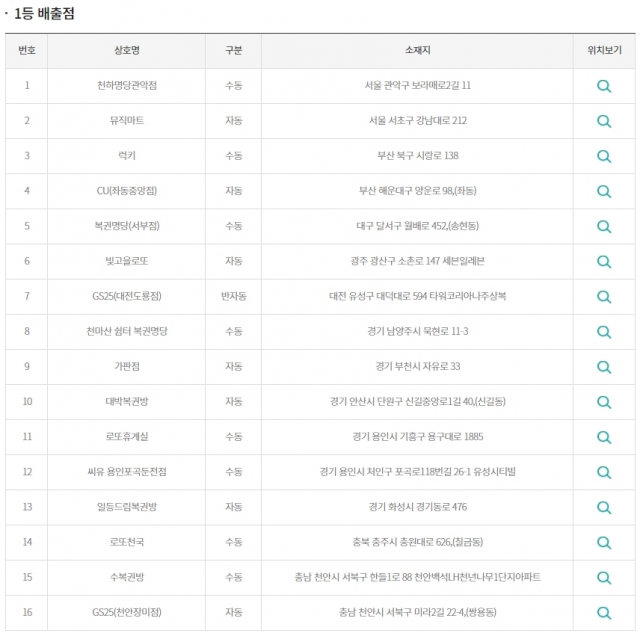This screenshot has height=636, width=640.
Task: Click address 경기 남양주시 묵현로 11-3
Action: tap(418, 331)
